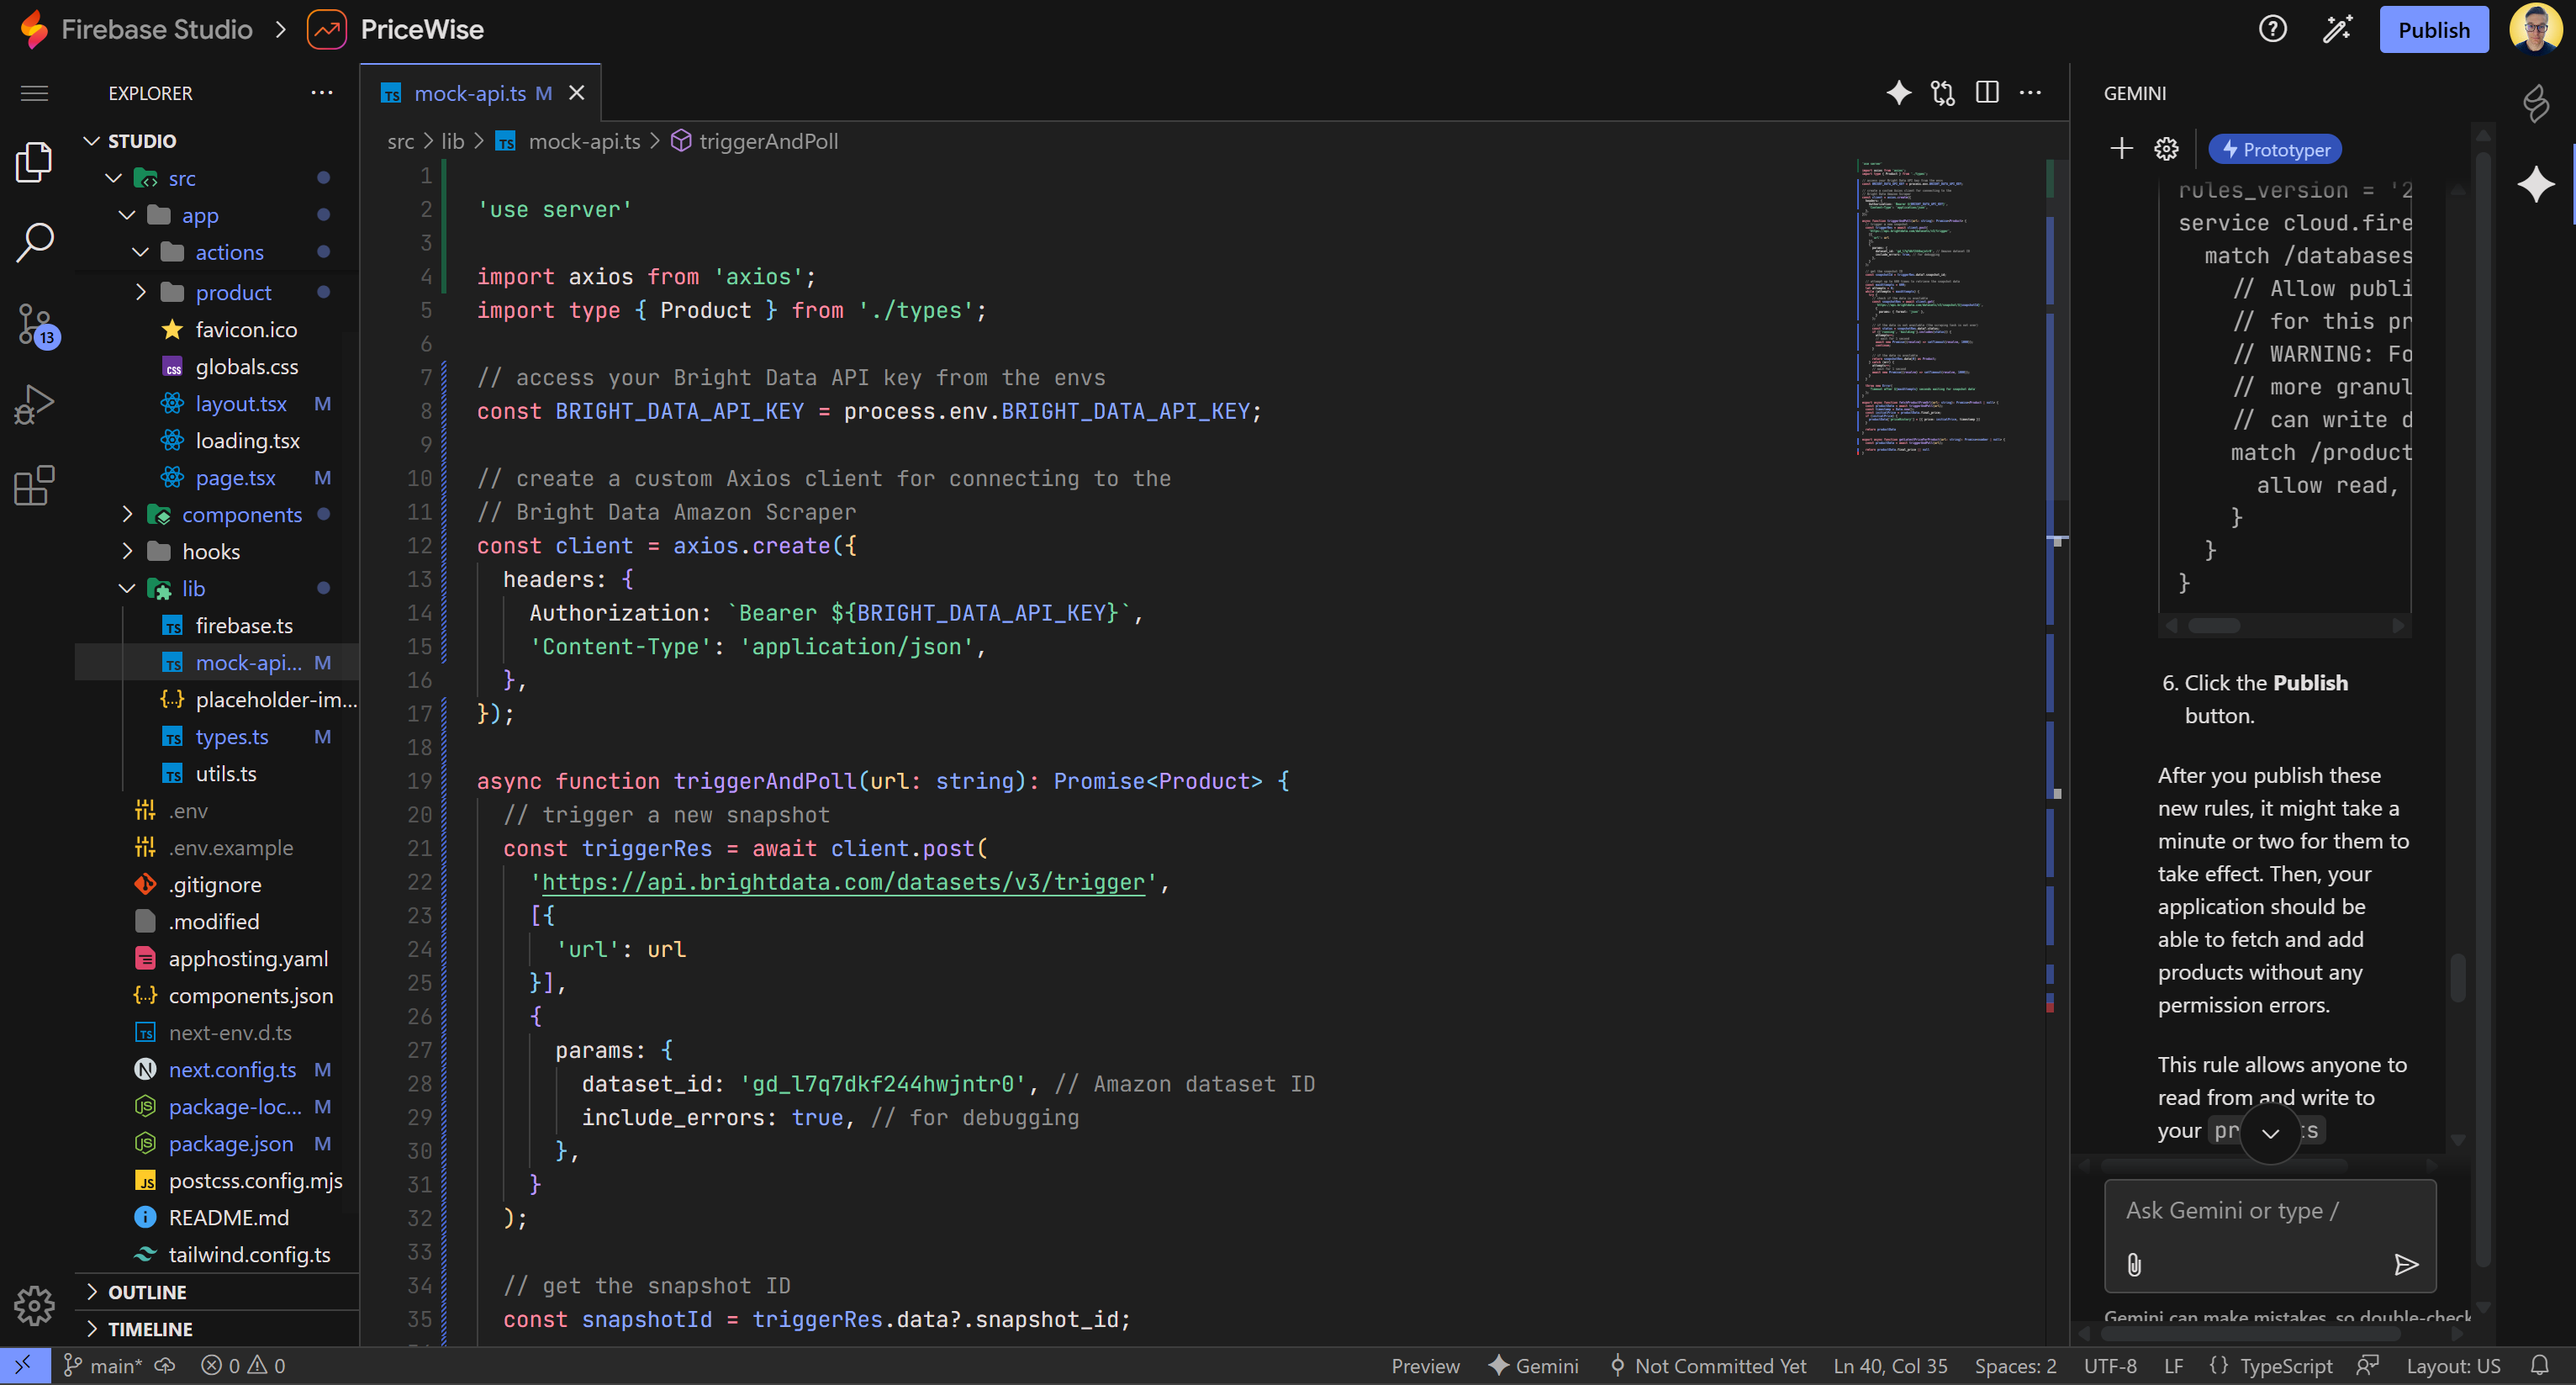Open the Source Control view showing 13 changes
This screenshot has width=2576, height=1385.
click(x=34, y=324)
